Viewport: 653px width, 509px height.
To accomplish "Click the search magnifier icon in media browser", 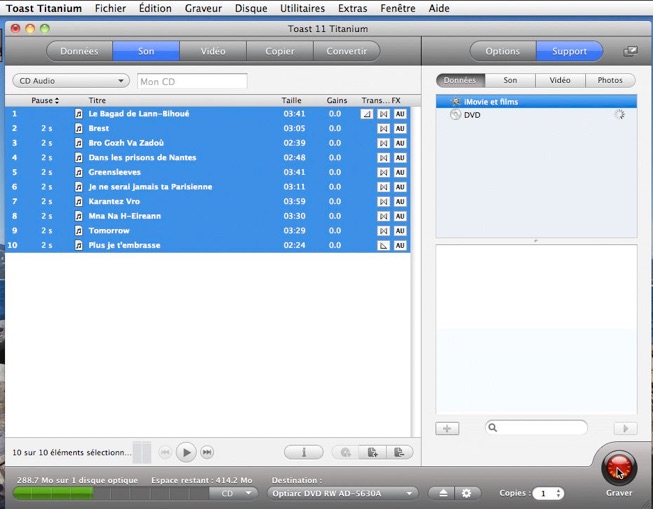I will [x=493, y=427].
